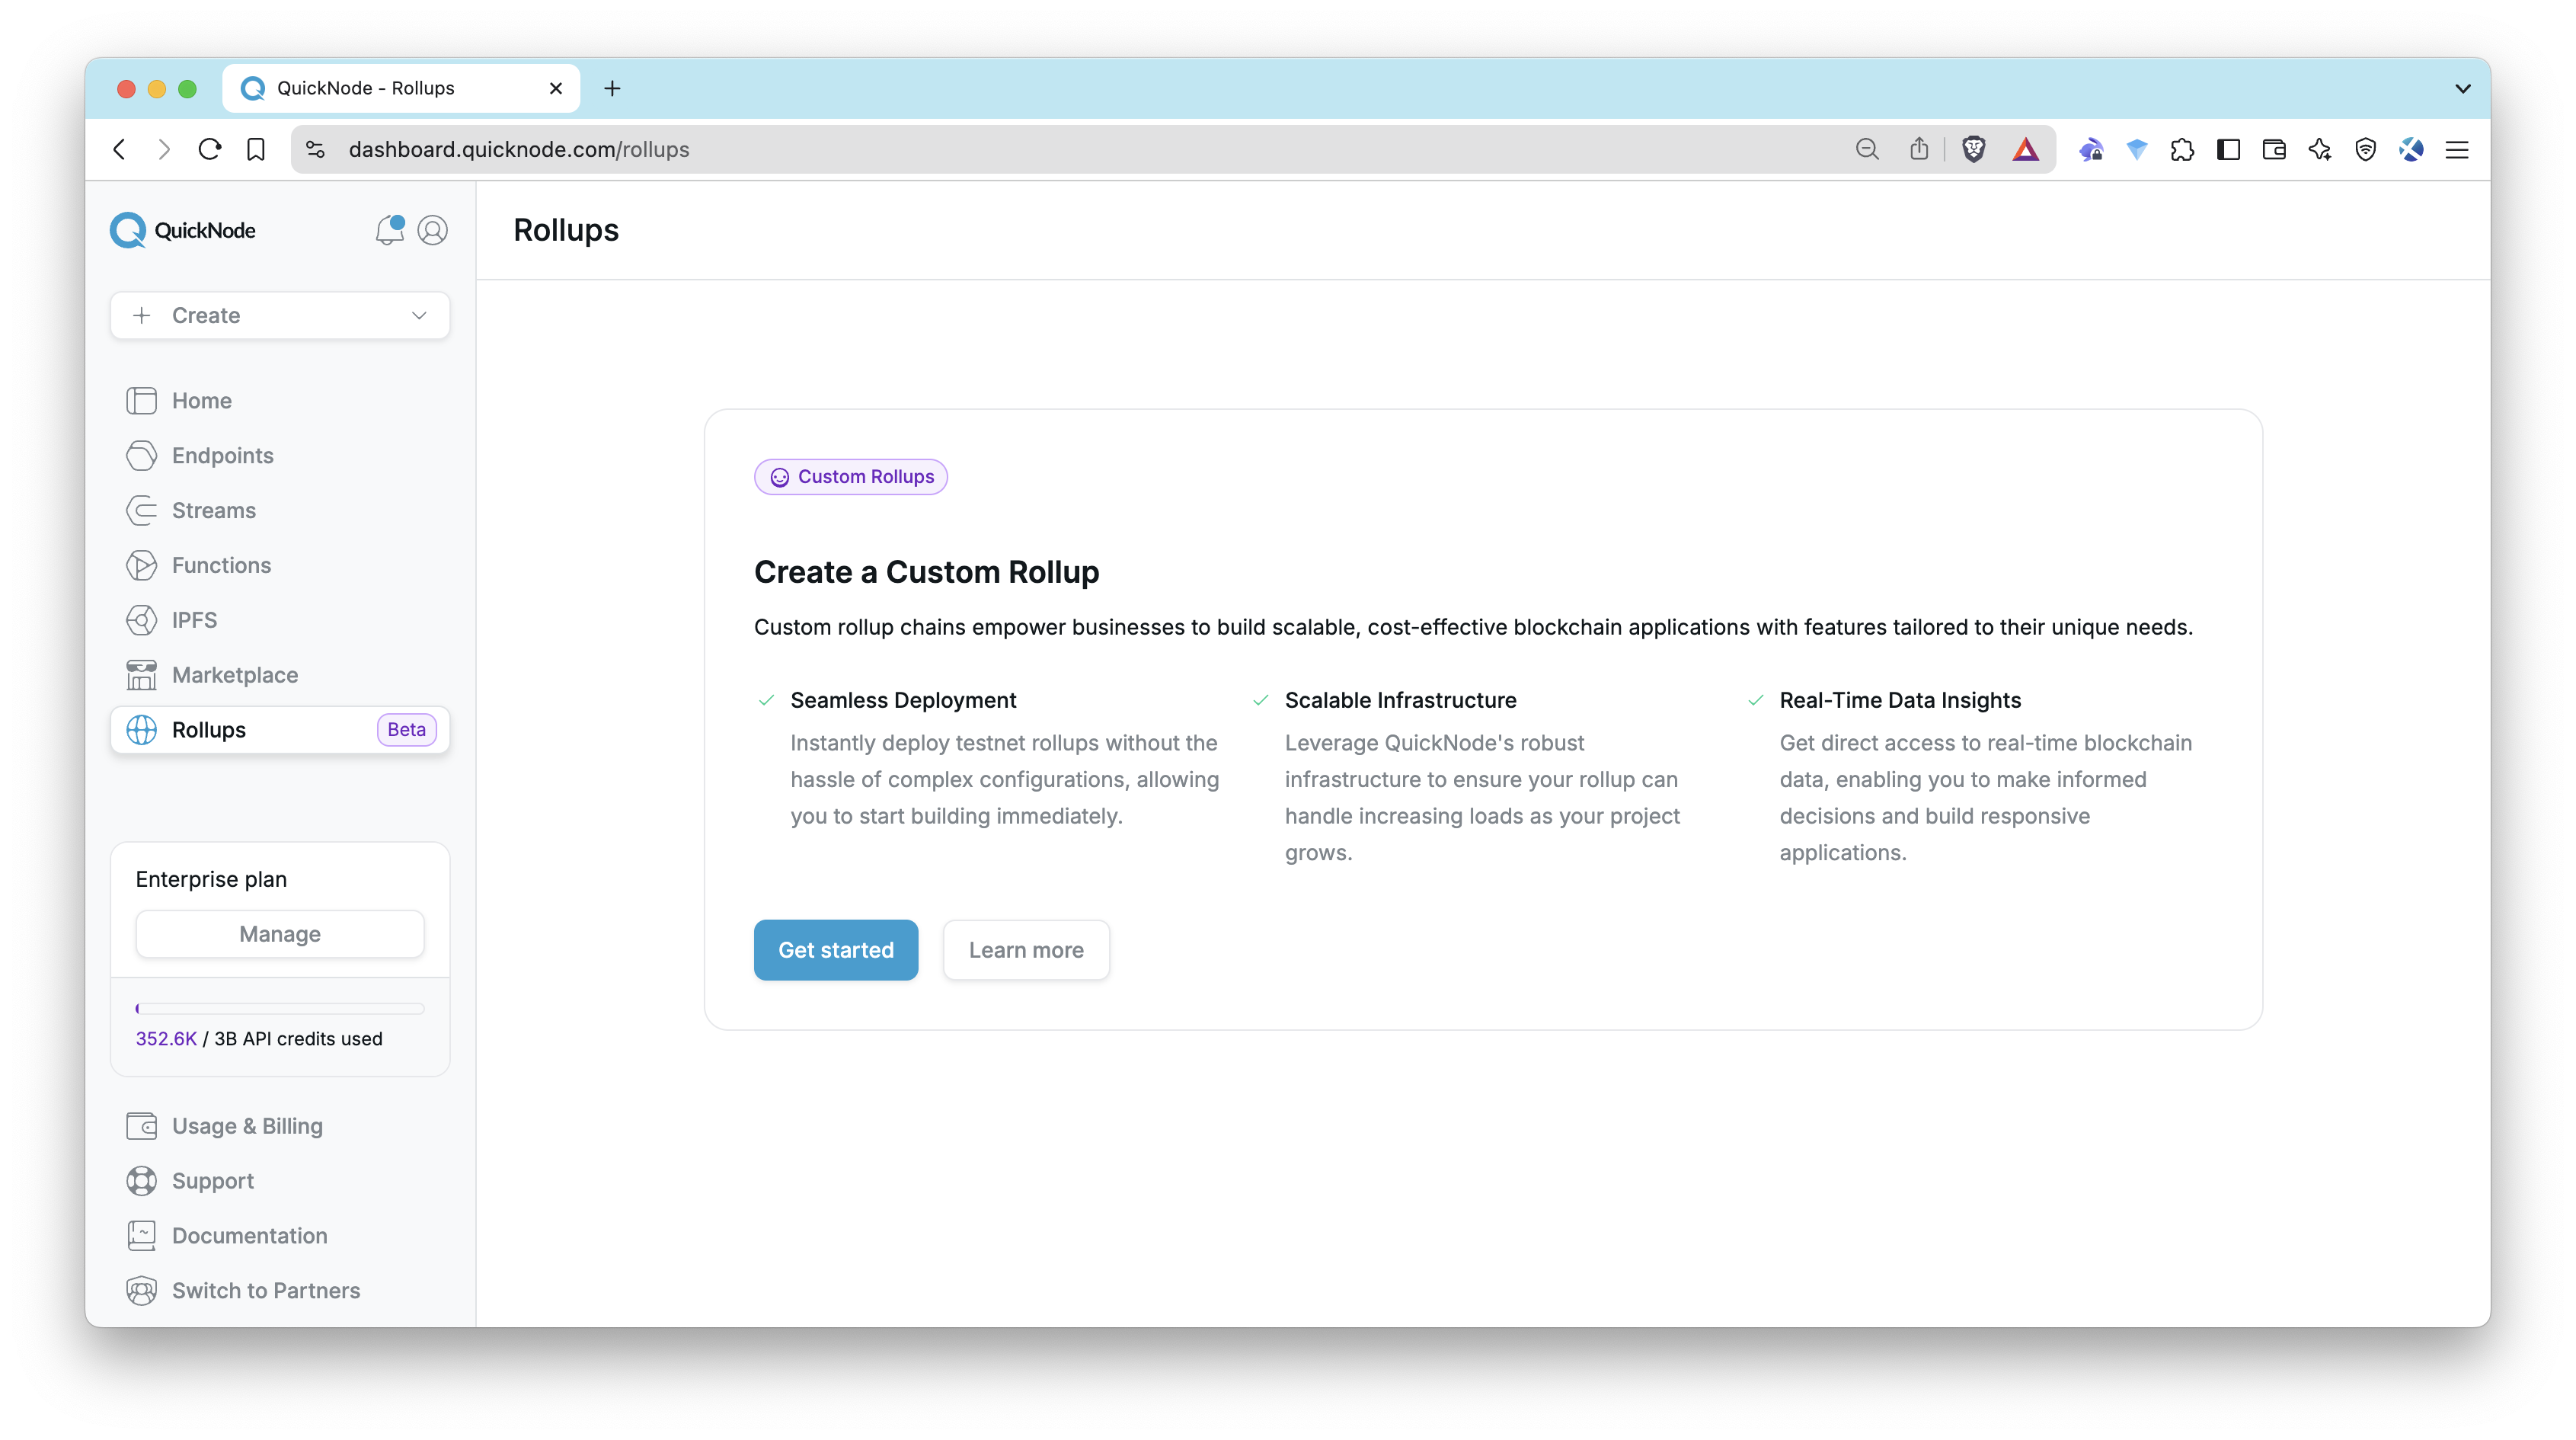Screen dimensions: 2576x1440
Task: Click the Create dropdown chevron arrow
Action: tap(419, 315)
